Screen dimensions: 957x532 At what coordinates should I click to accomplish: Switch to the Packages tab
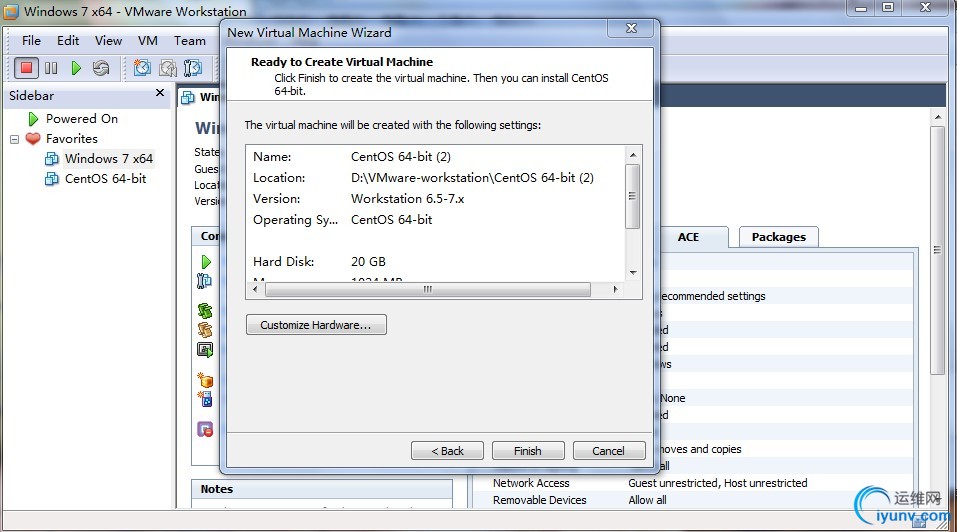[778, 237]
